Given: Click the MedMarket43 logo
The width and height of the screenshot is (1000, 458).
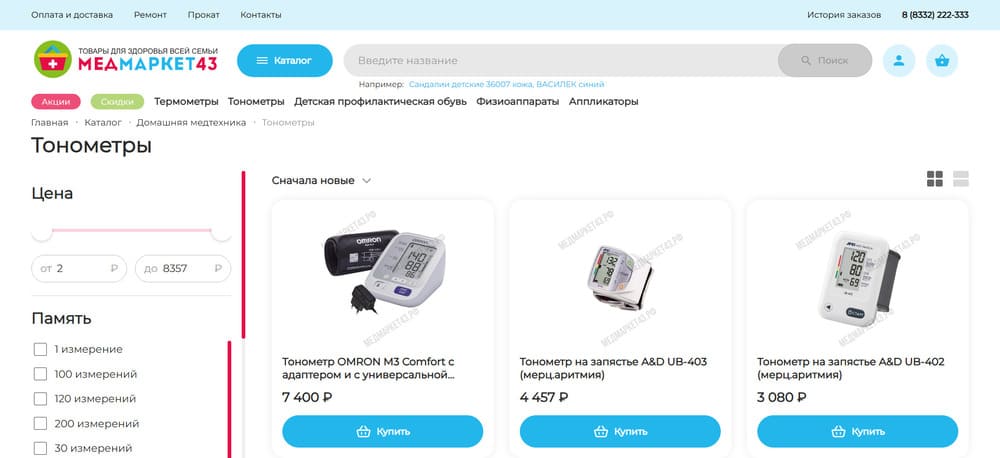Looking at the screenshot, I should point(126,59).
